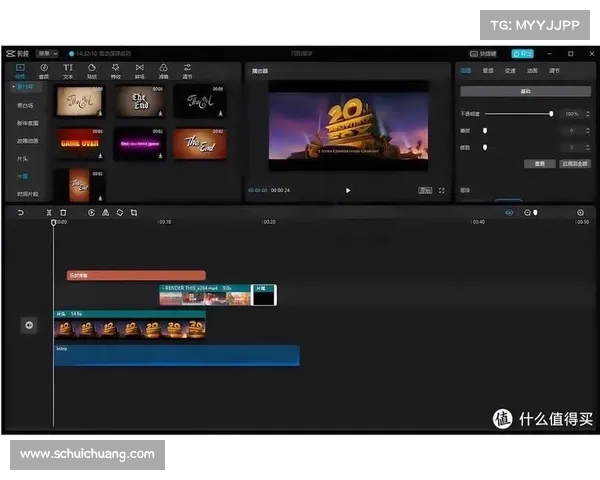Open the Effects star icon
Screen dimensions: 600x480
[x=116, y=68]
